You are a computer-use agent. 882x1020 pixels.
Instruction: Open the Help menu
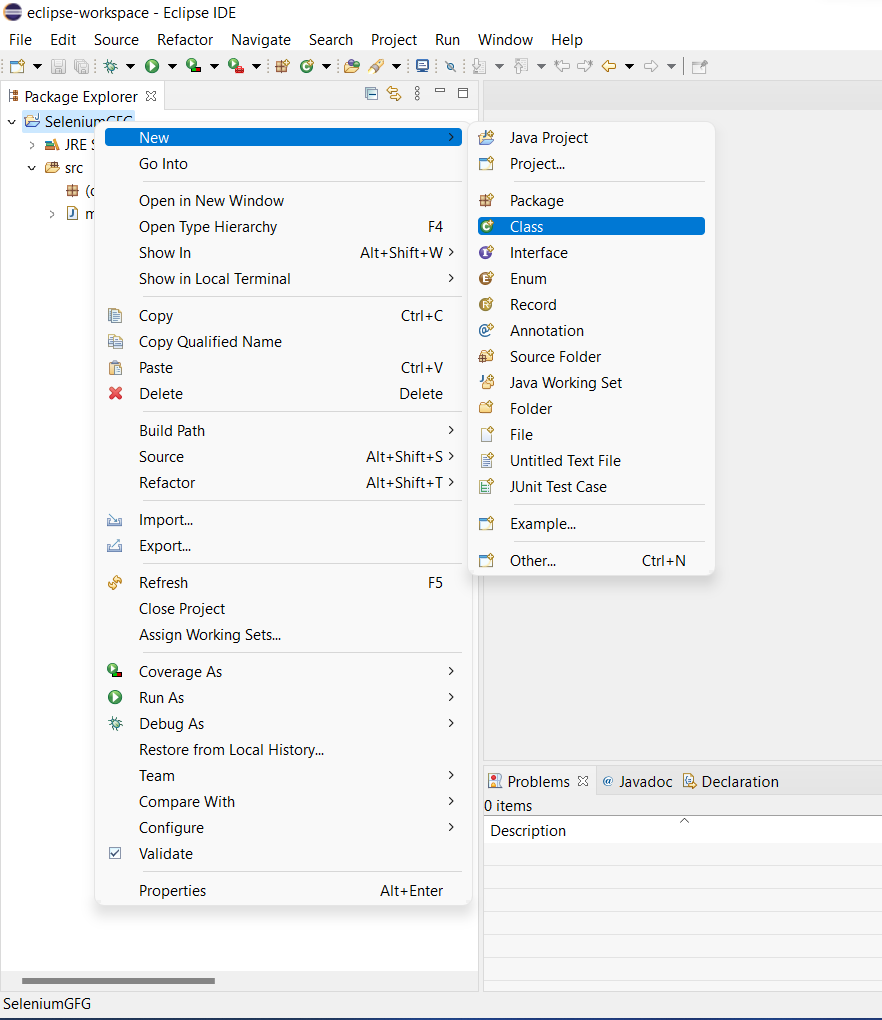click(567, 40)
